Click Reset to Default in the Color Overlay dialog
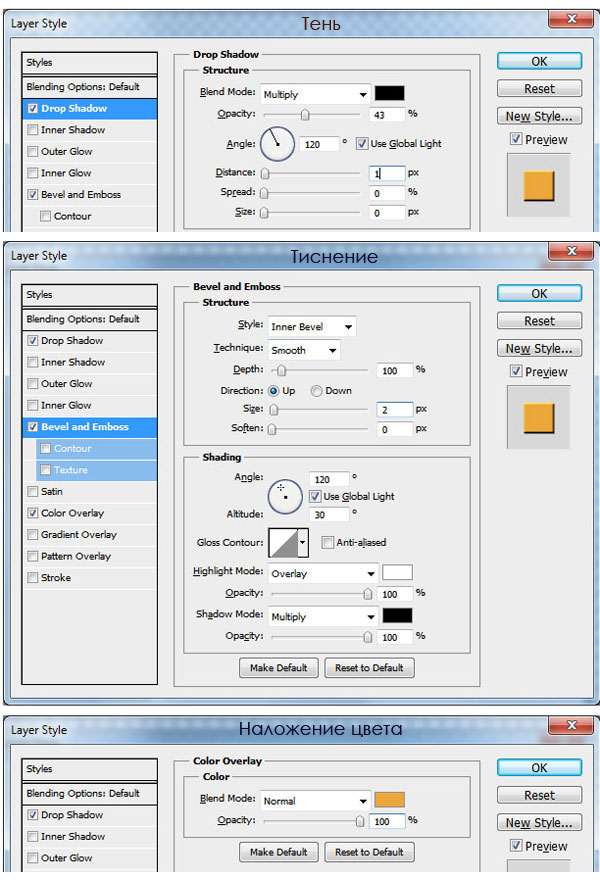 click(x=369, y=852)
